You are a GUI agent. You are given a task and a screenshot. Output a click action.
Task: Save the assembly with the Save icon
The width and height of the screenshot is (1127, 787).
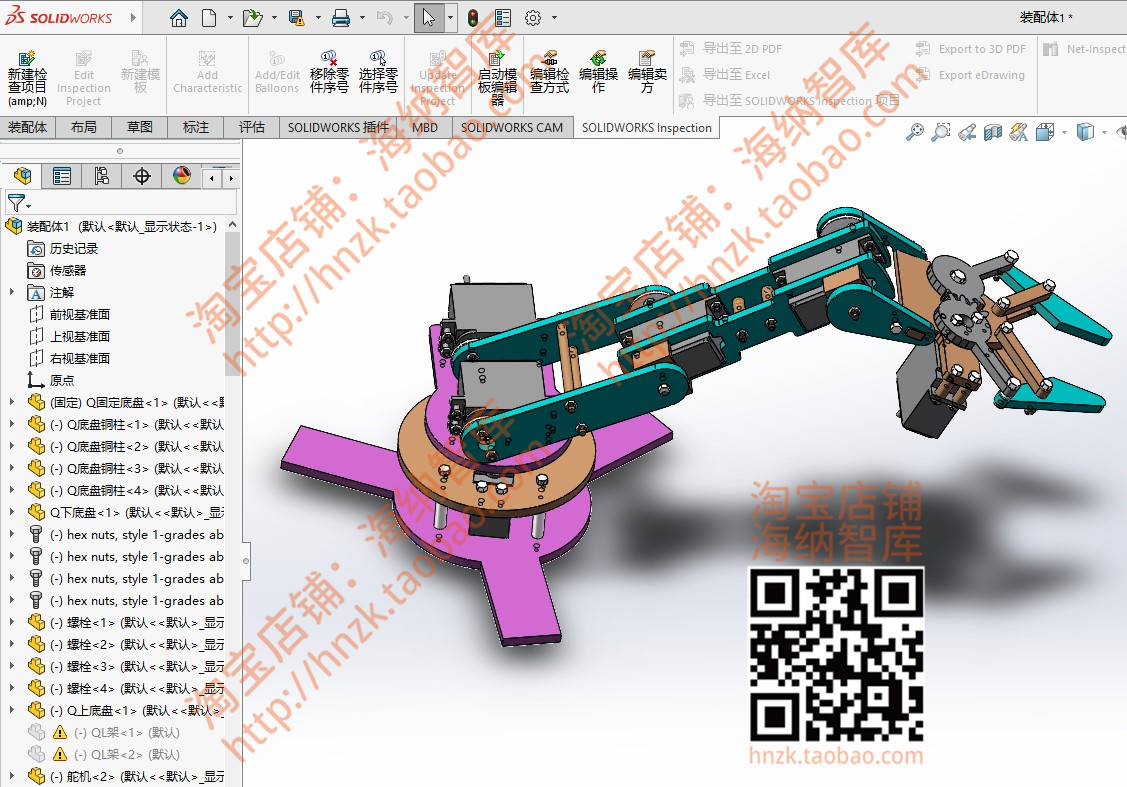click(296, 18)
